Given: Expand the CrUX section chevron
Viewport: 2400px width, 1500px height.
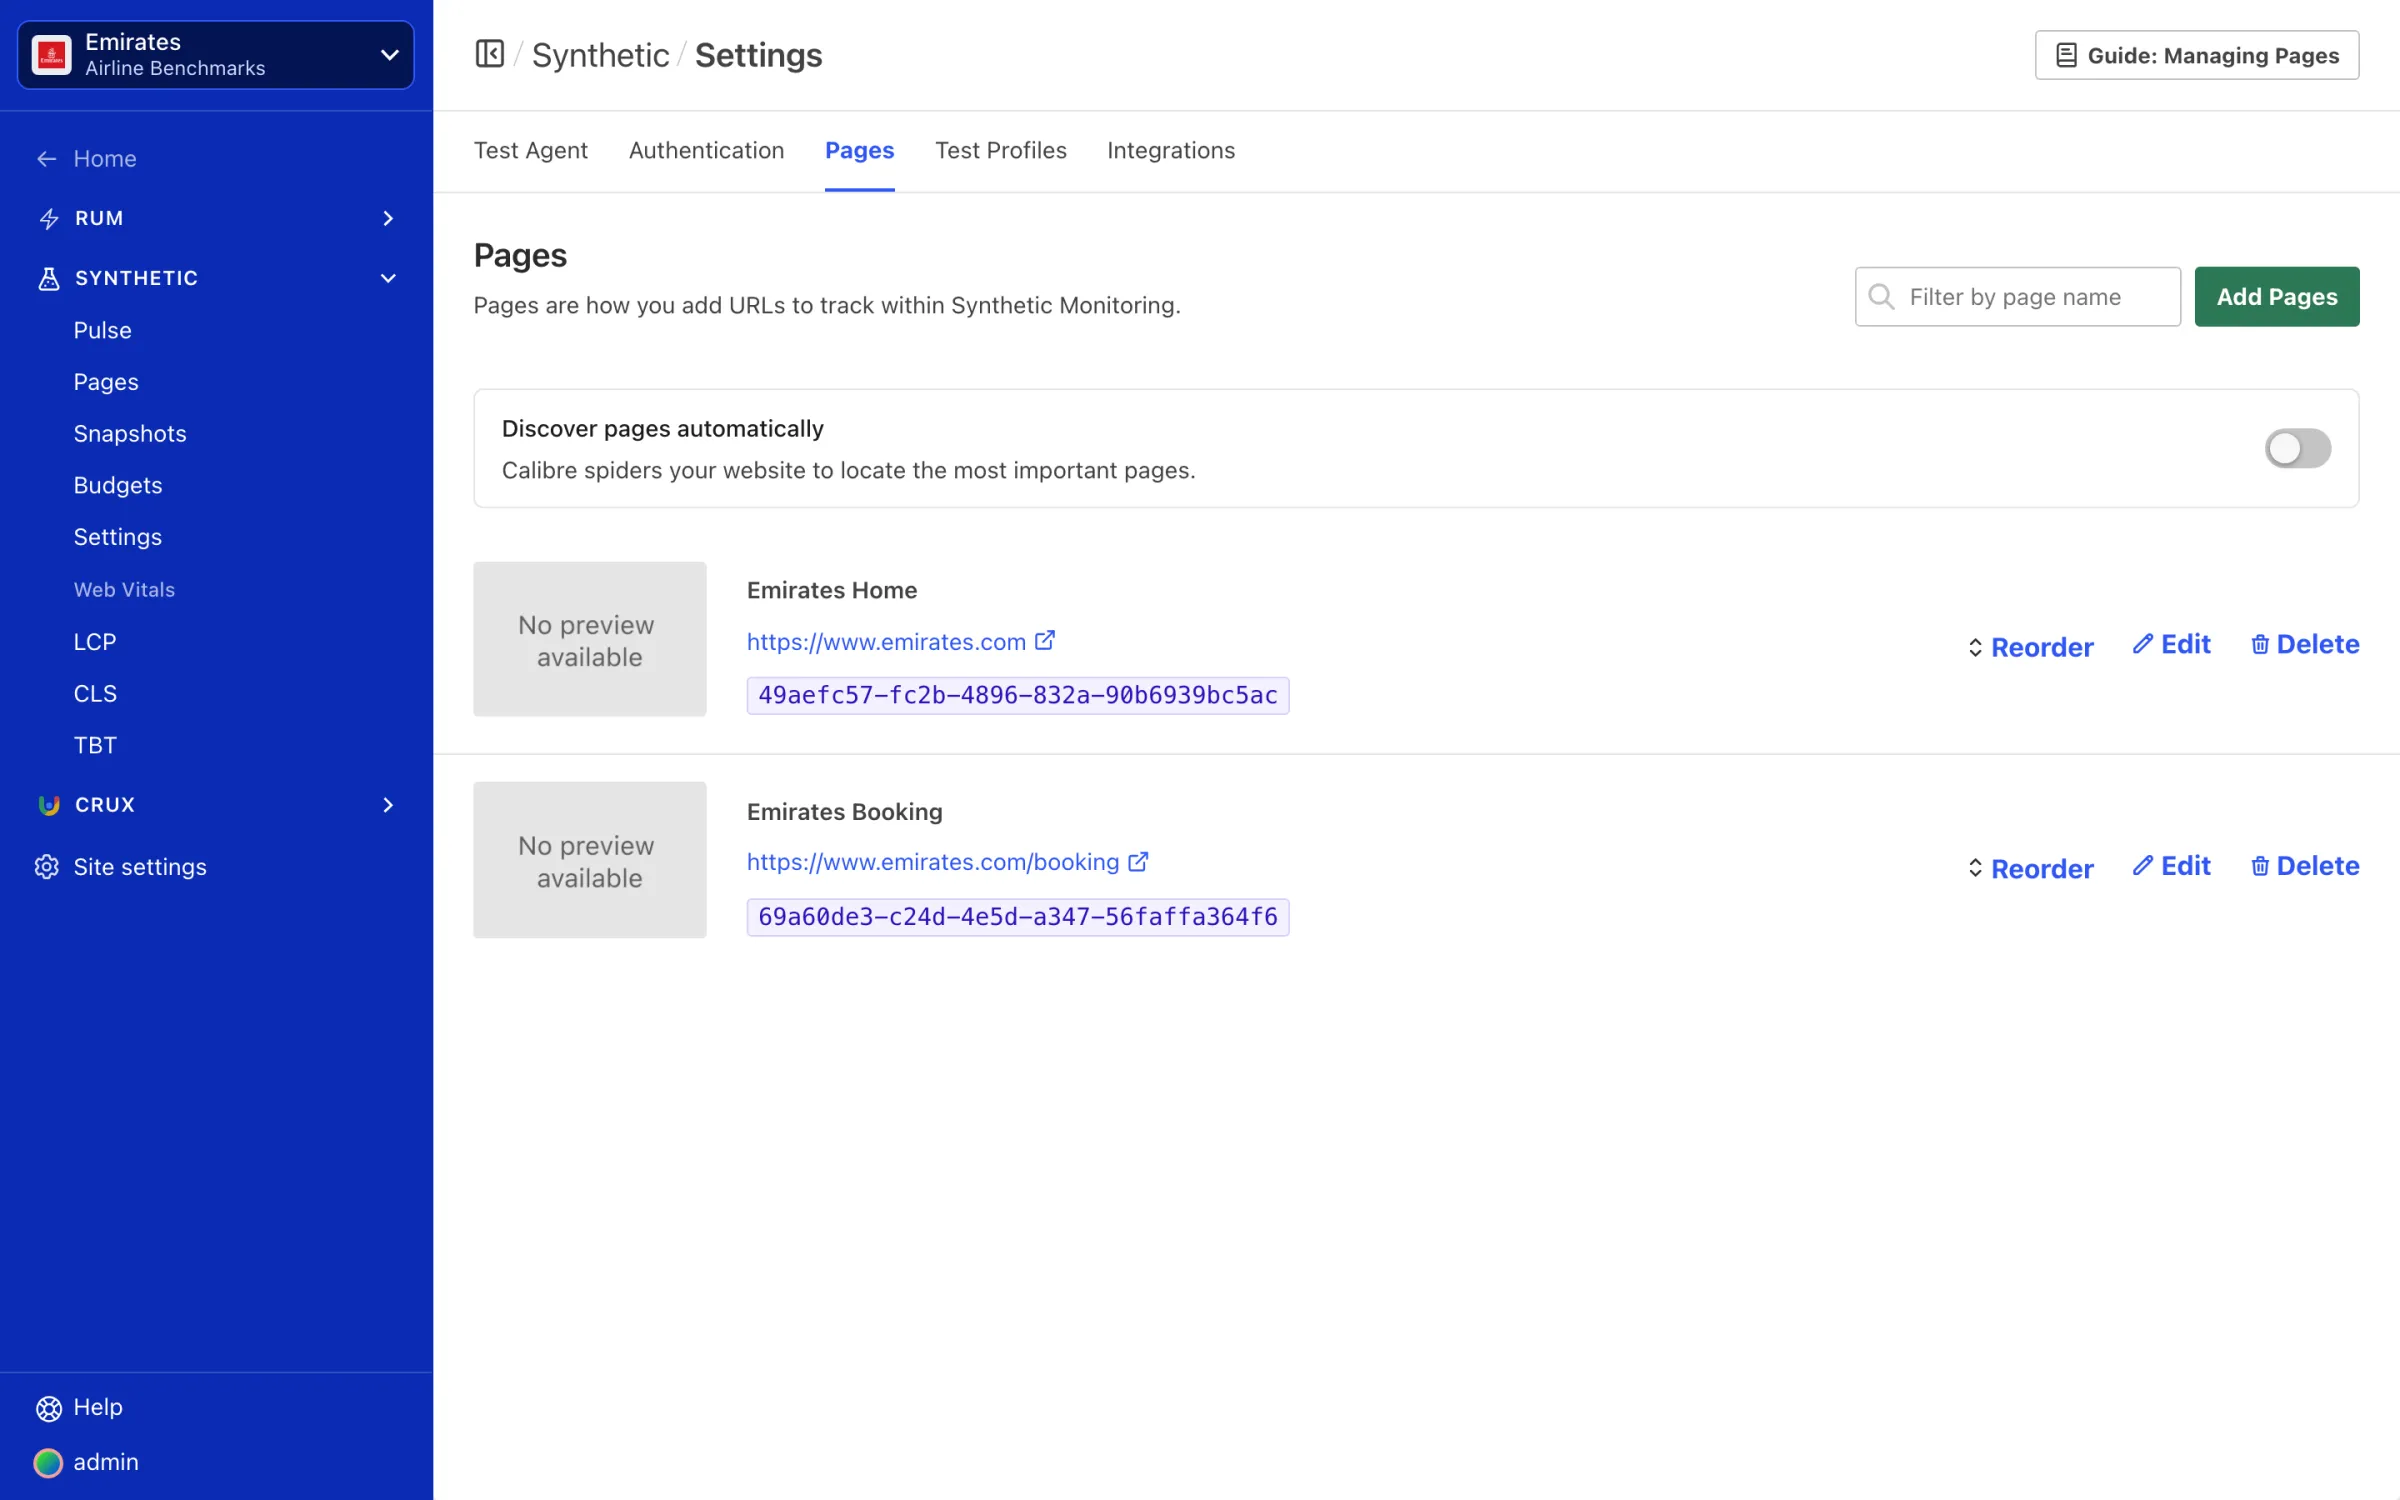Looking at the screenshot, I should [388, 805].
